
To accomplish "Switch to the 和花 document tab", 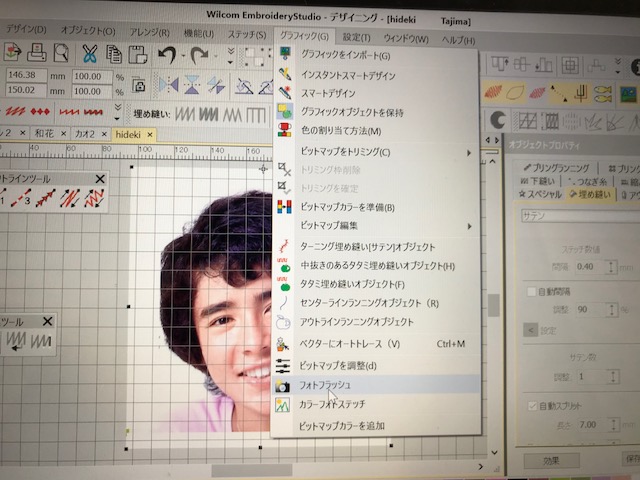I will tap(44, 133).
